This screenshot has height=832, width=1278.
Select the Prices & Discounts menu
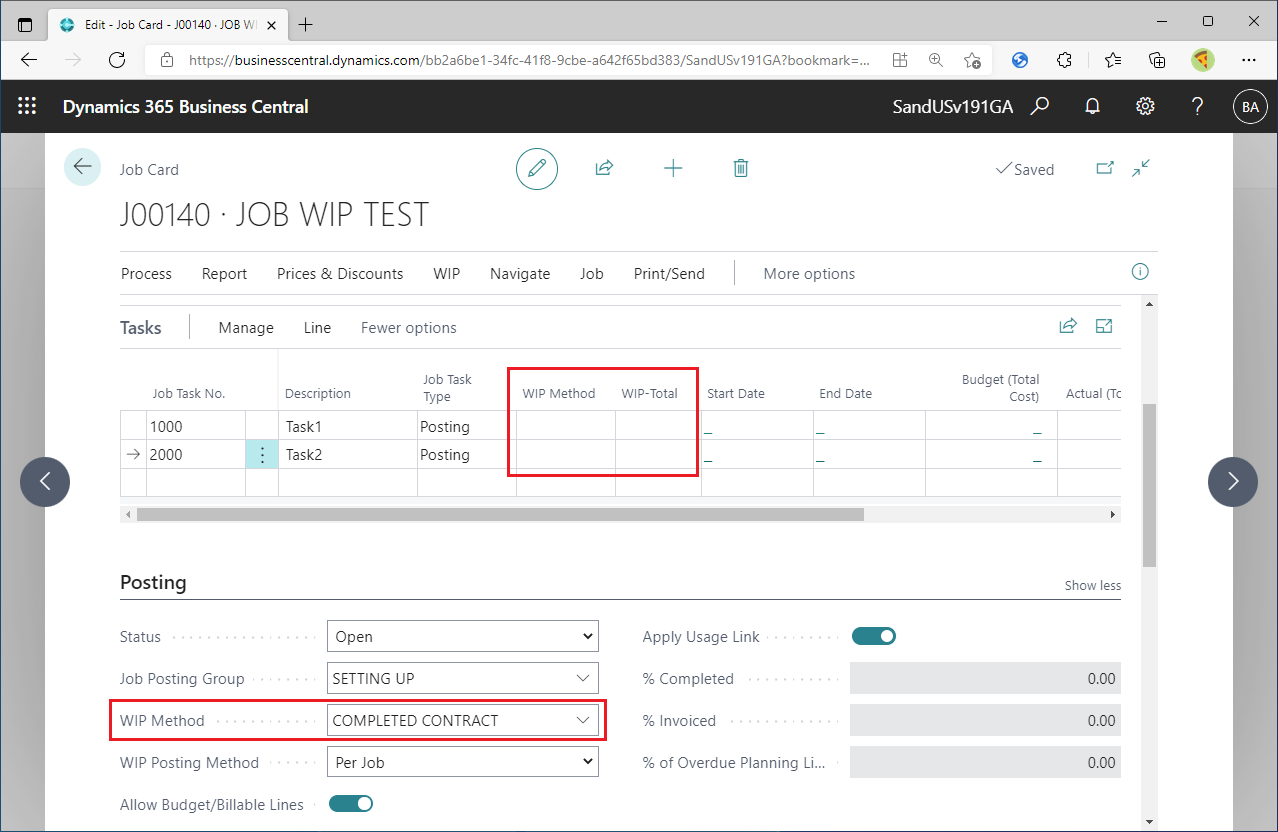(339, 273)
